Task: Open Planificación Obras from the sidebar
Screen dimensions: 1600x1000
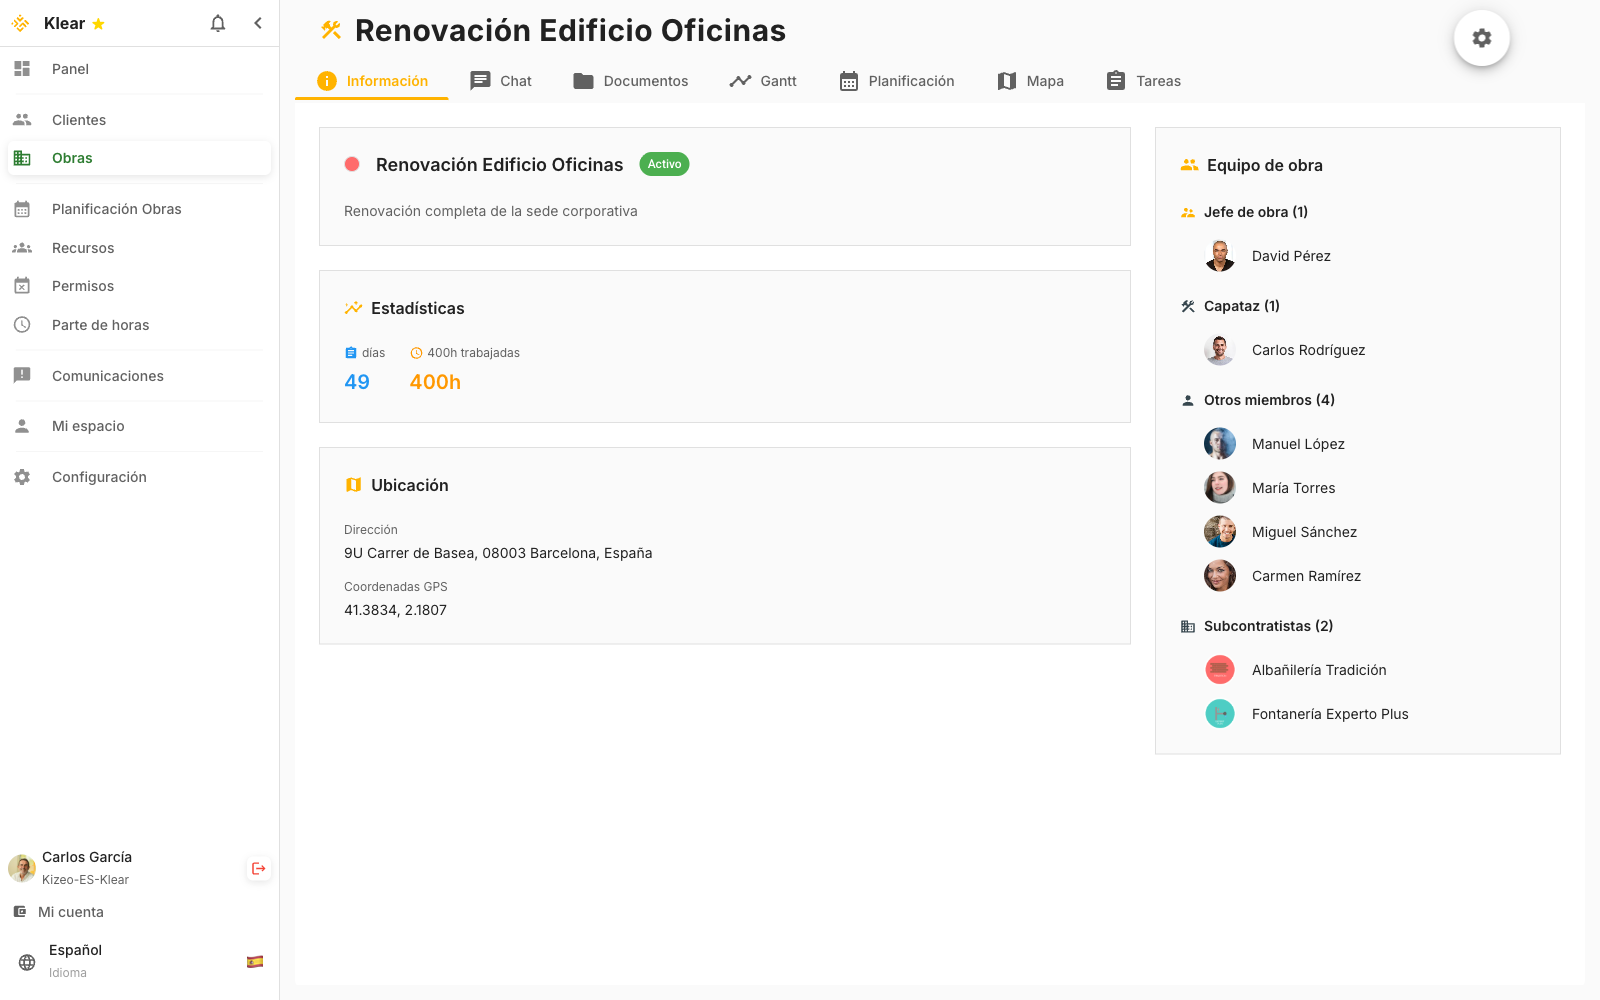Action: pyautogui.click(x=116, y=209)
